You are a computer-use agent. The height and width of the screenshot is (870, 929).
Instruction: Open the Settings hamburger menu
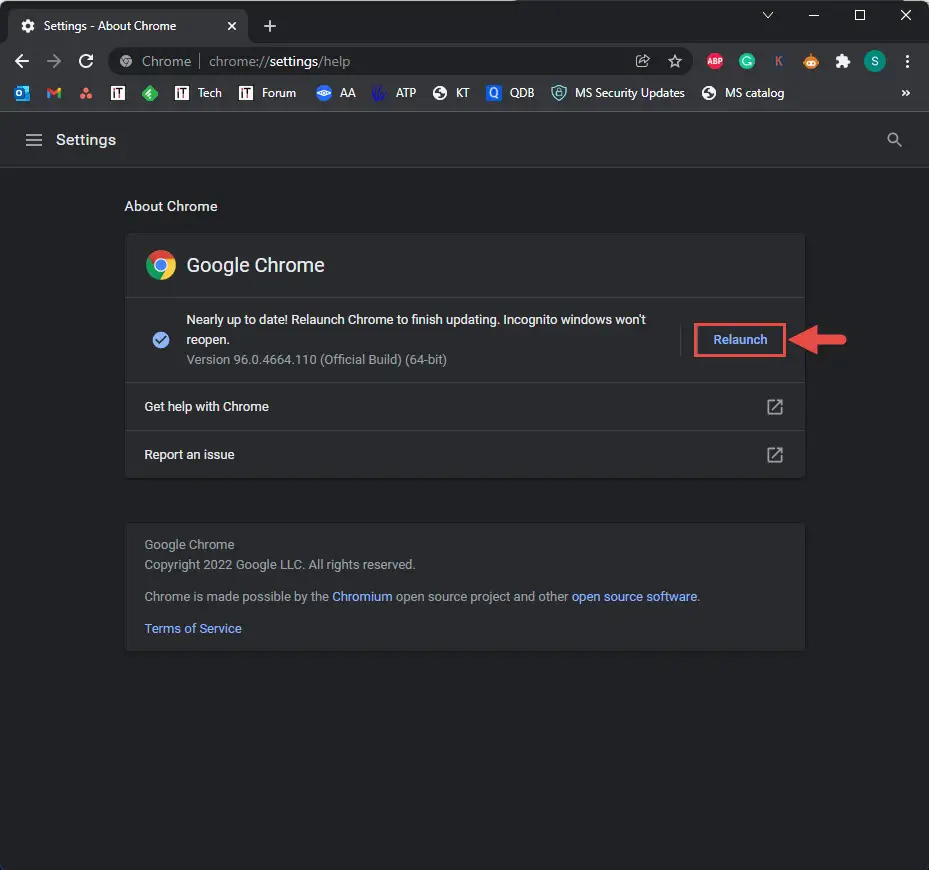click(x=34, y=140)
